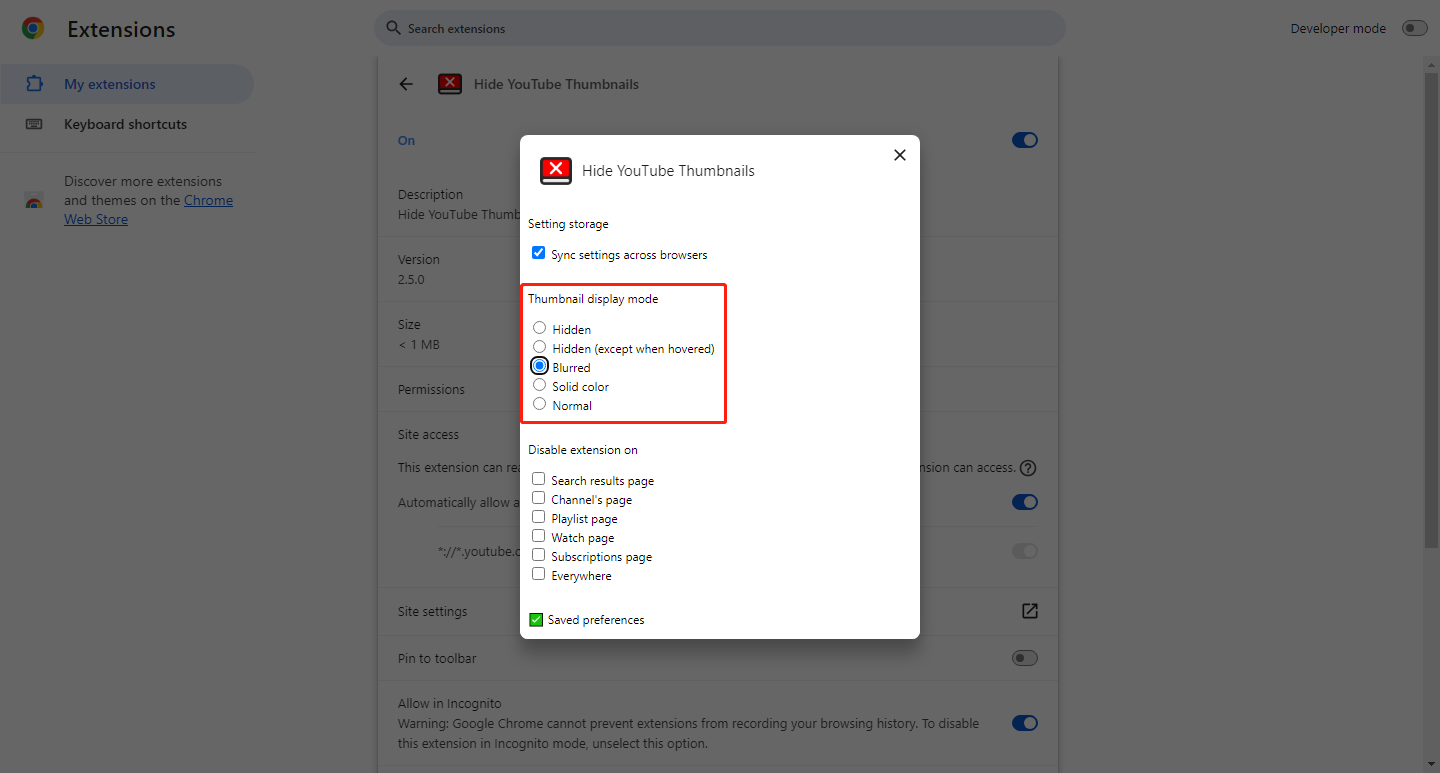The height and width of the screenshot is (773, 1440).
Task: Go back using the left arrow
Action: 406,84
